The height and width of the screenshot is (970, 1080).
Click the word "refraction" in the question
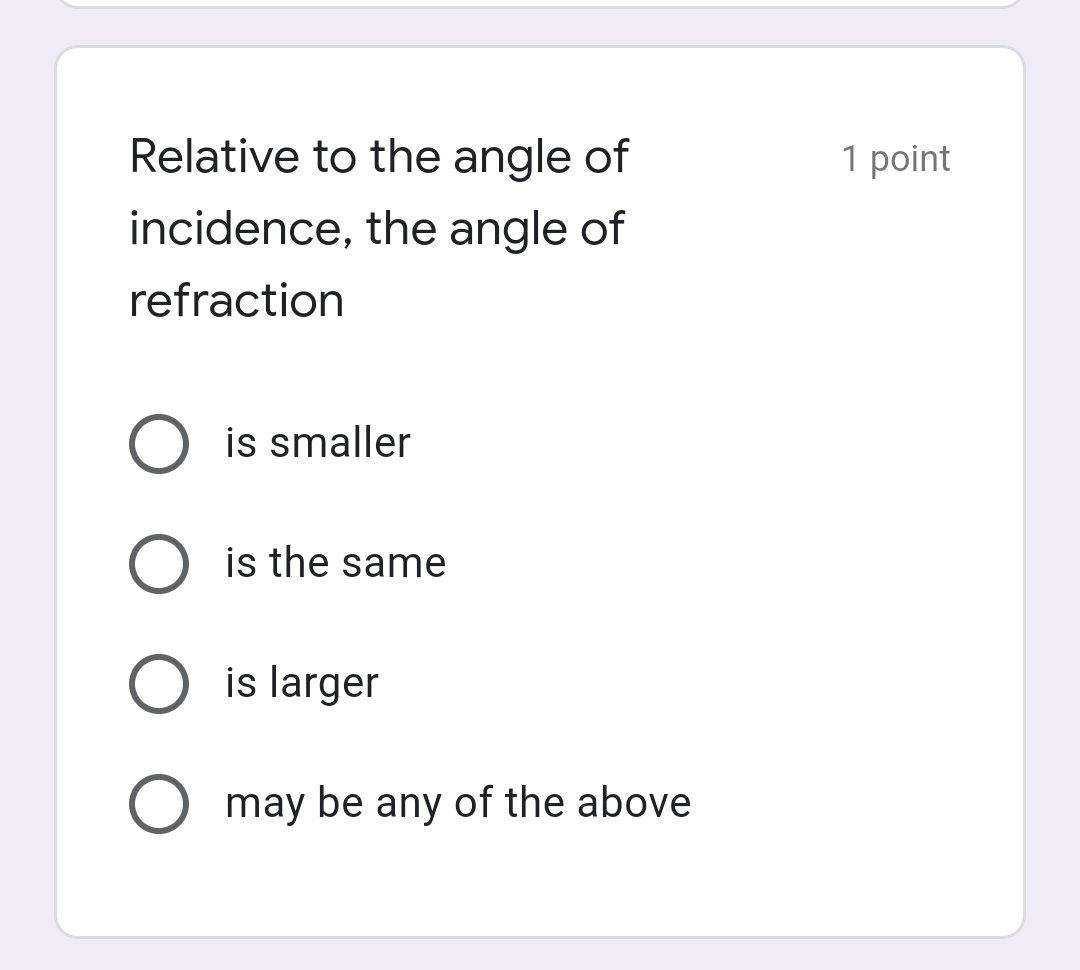click(x=236, y=299)
